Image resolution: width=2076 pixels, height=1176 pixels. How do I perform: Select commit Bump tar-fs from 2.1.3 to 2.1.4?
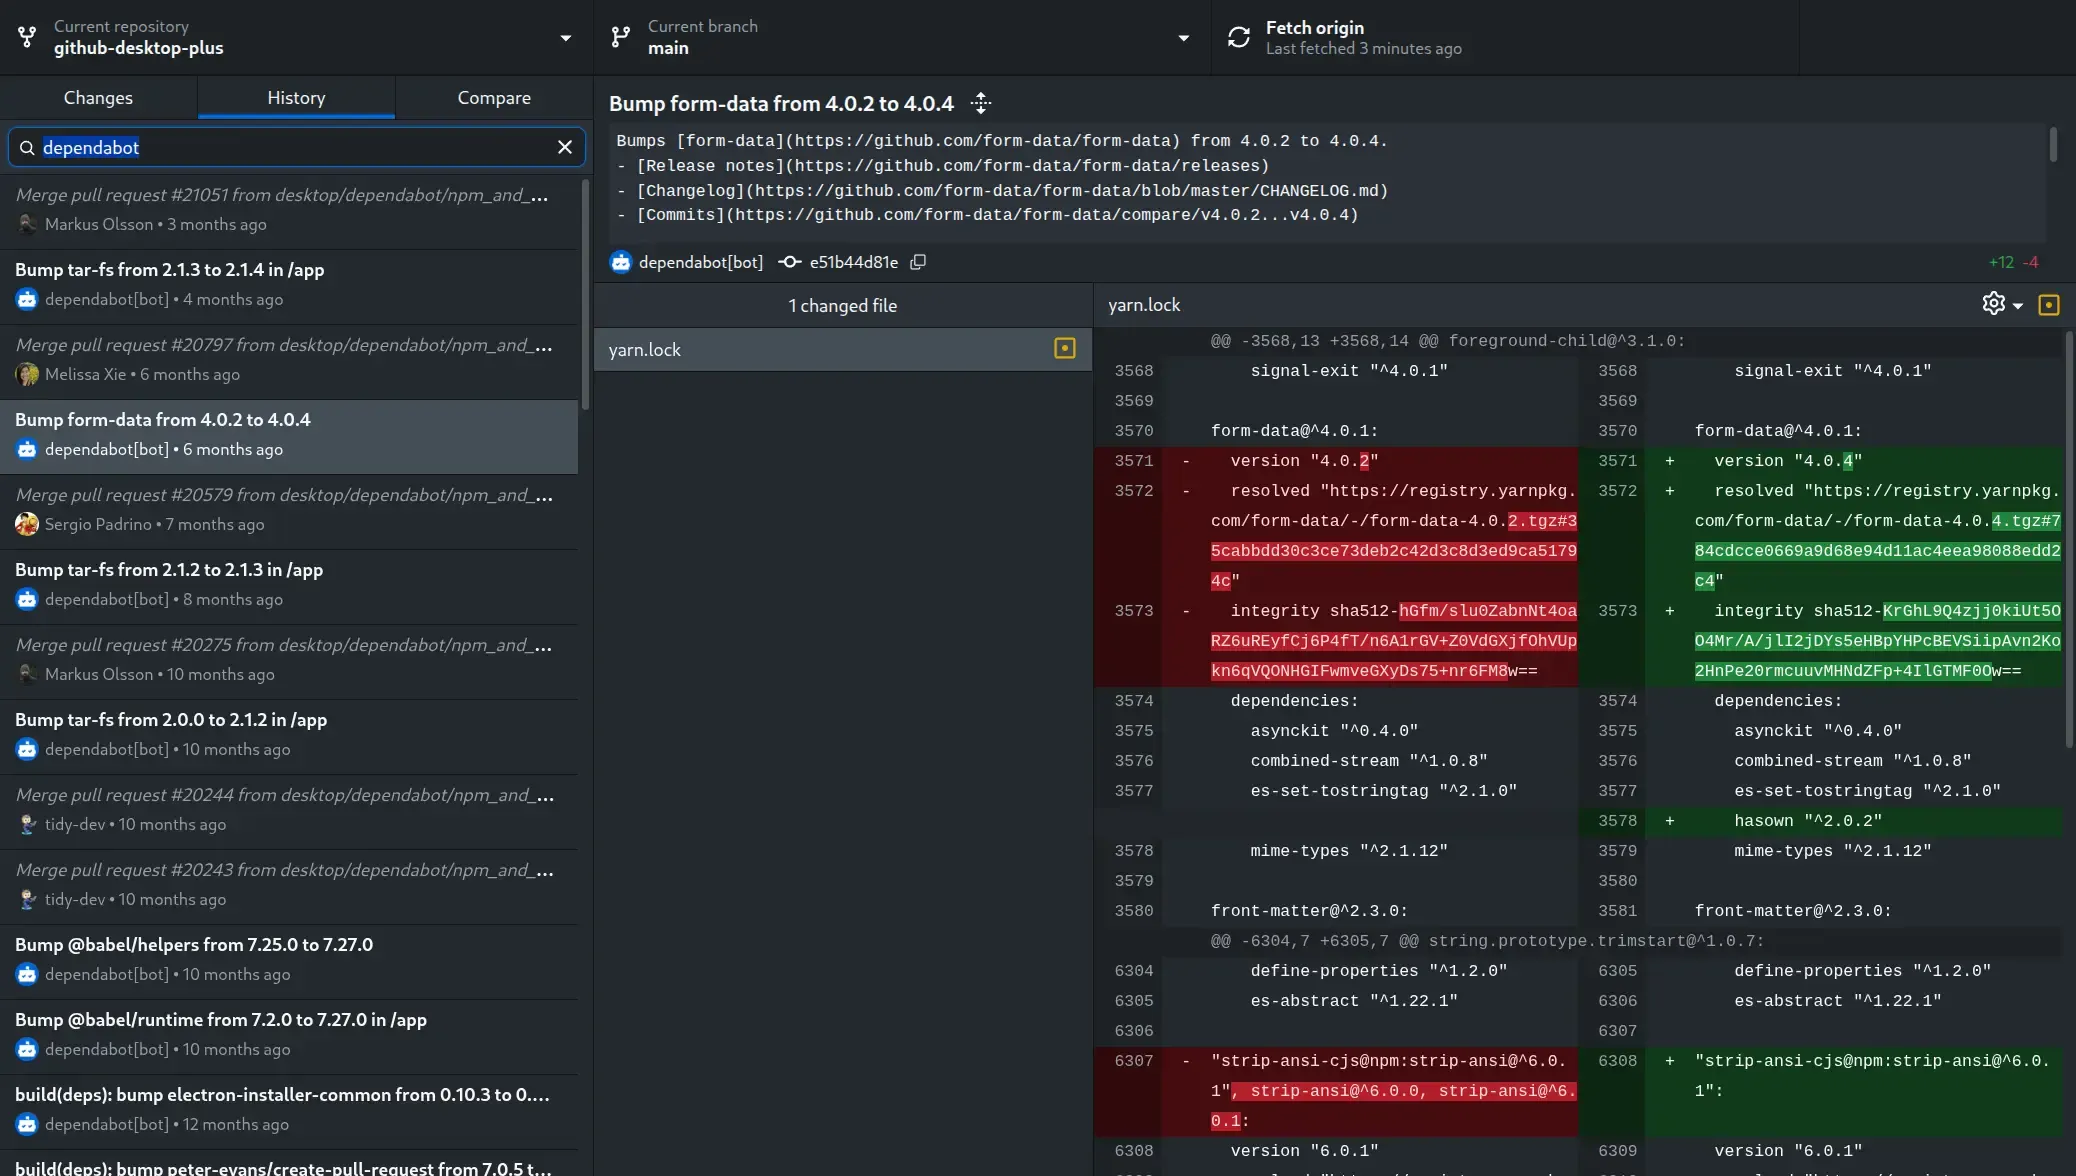point(289,287)
